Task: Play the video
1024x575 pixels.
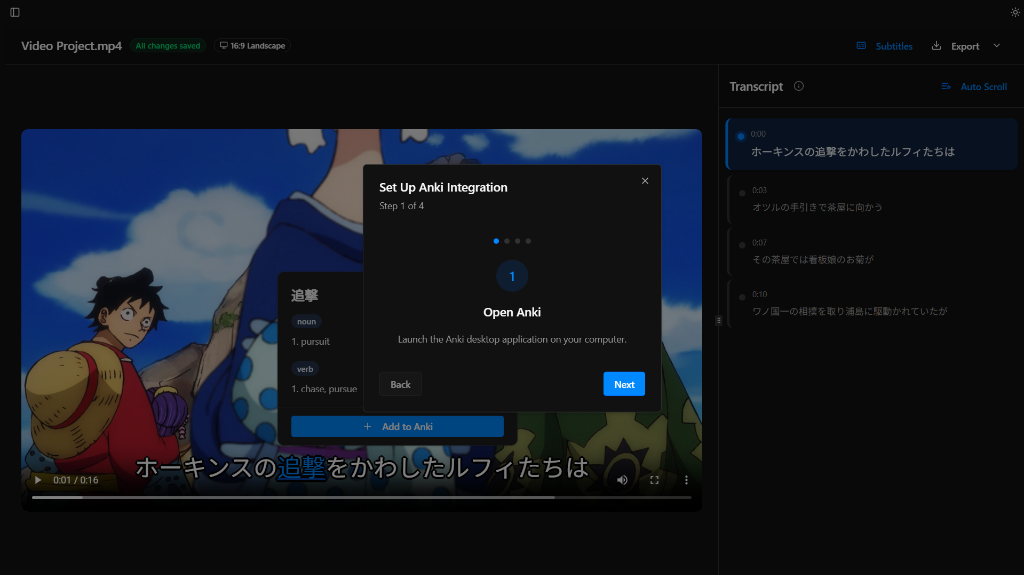Action: point(38,480)
